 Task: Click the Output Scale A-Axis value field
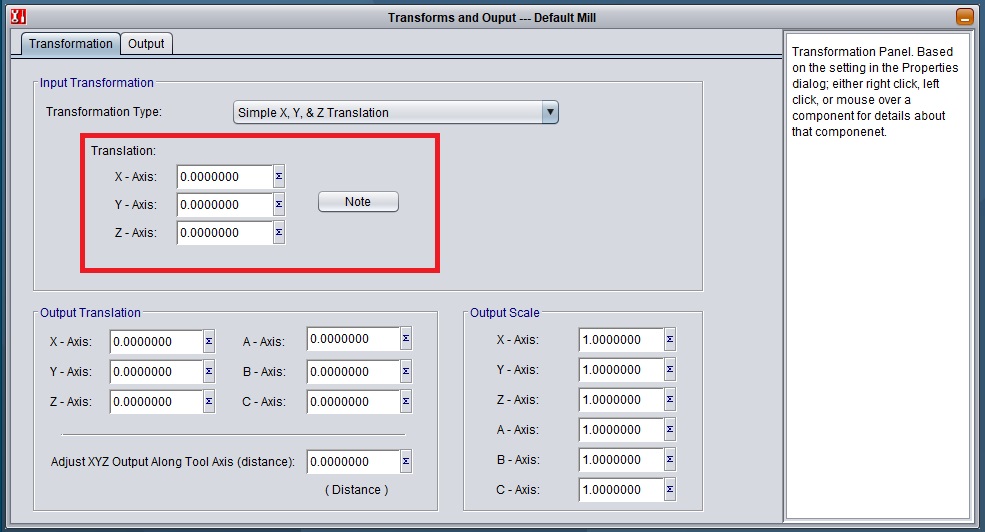[620, 430]
